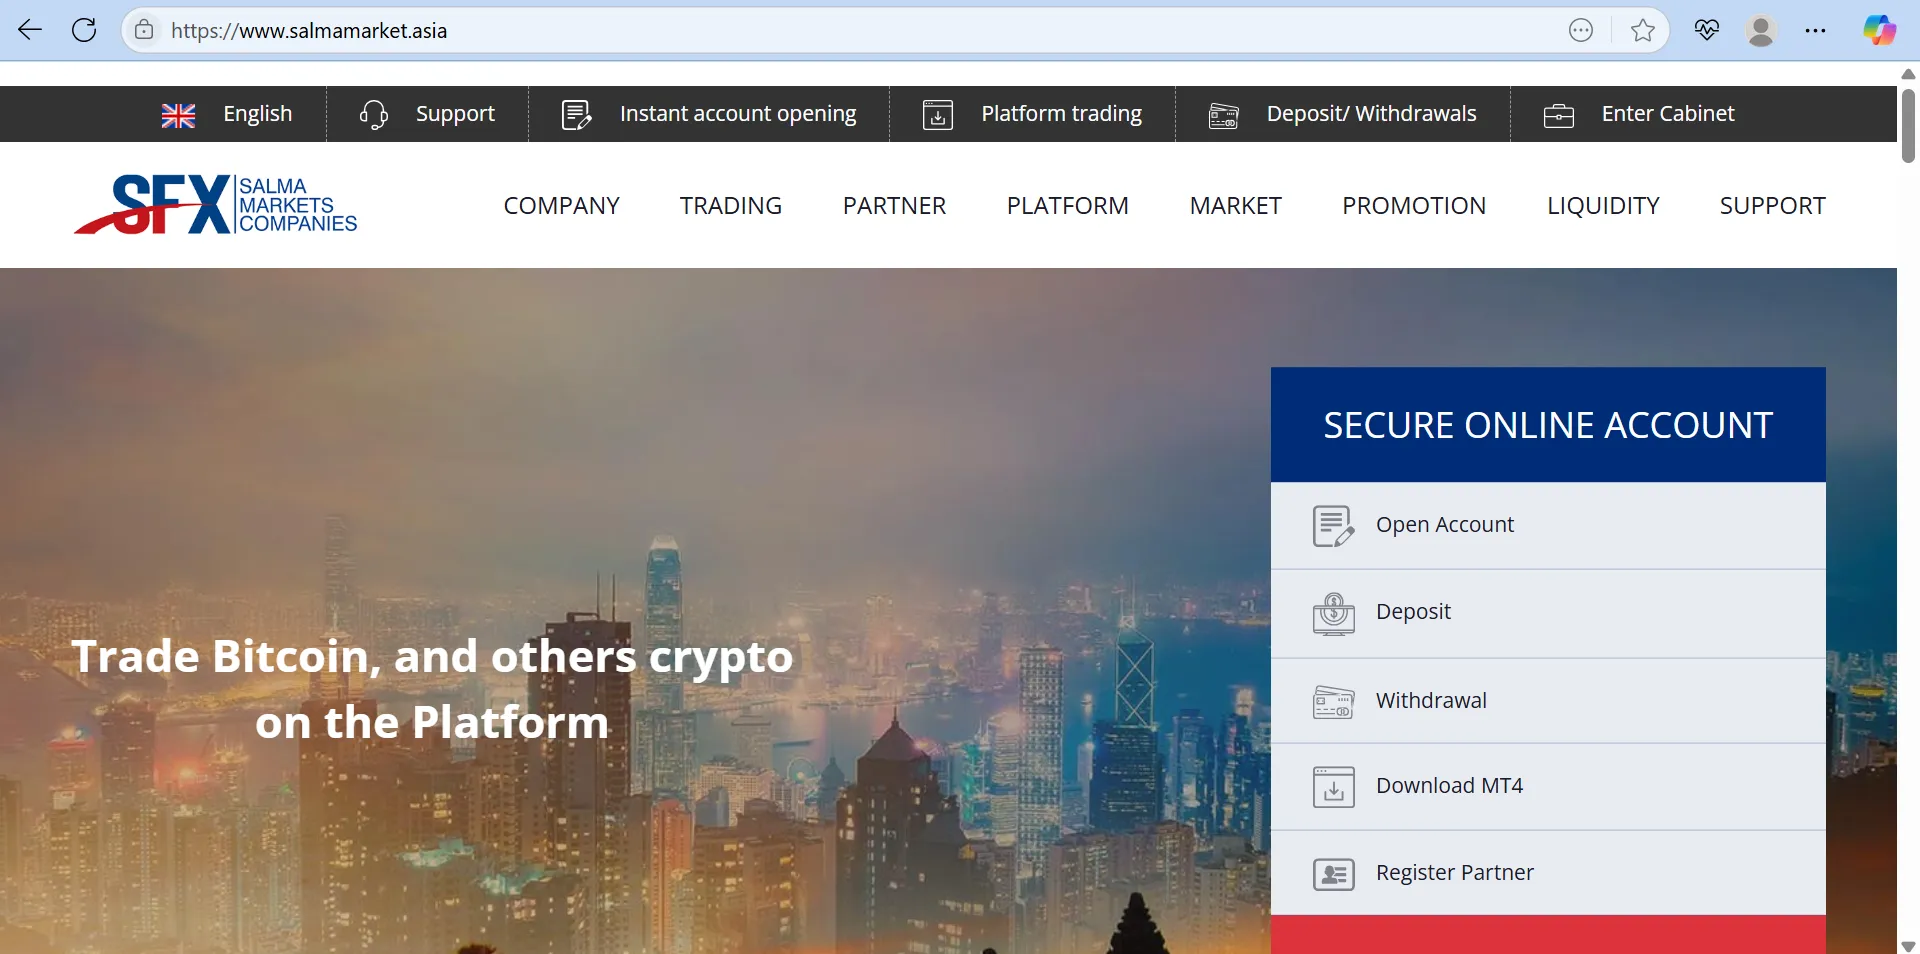Open the Copilot sidebar icon
The image size is (1920, 954).
1879,30
